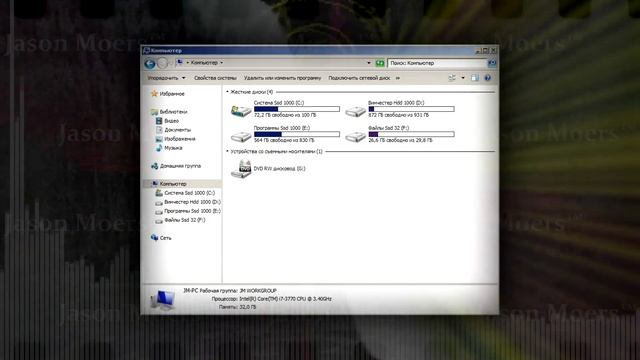Select the DVD RW дисковод (G:) icon
Viewport: 640px width, 360px height.
click(x=241, y=169)
